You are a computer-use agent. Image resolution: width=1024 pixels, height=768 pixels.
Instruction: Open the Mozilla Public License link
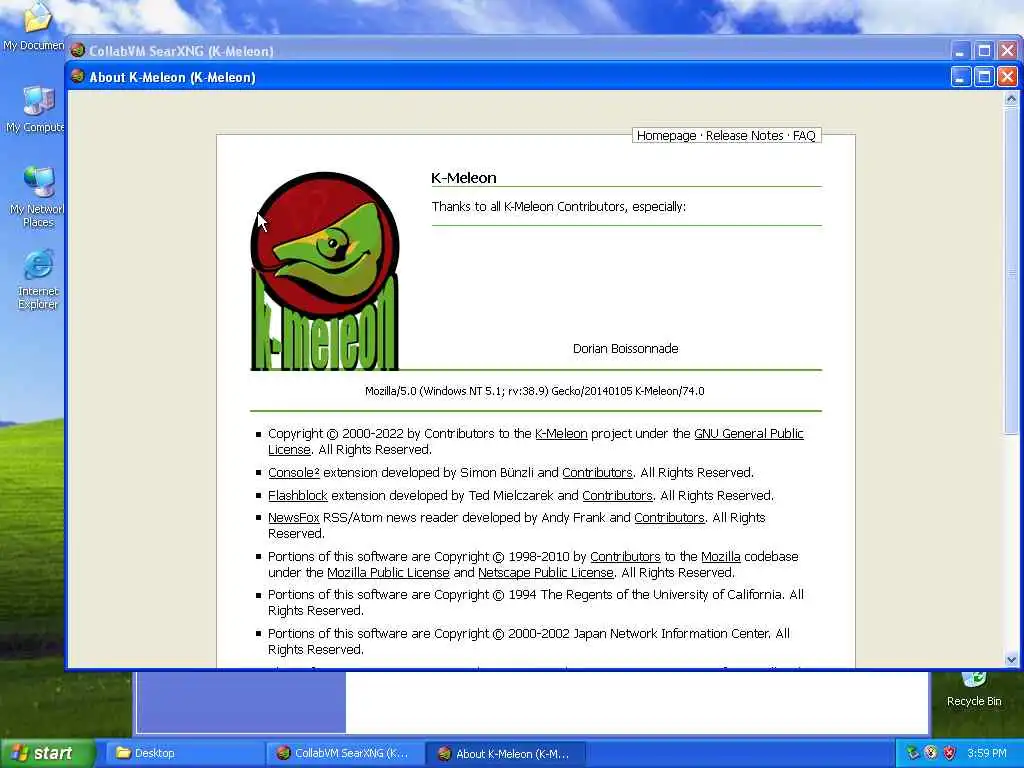tap(389, 573)
